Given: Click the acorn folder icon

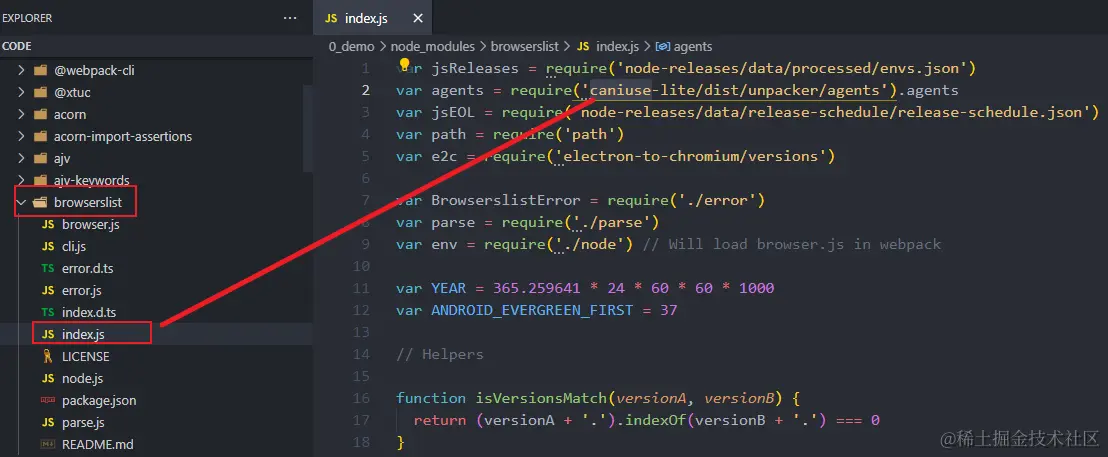Looking at the screenshot, I should point(40,114).
